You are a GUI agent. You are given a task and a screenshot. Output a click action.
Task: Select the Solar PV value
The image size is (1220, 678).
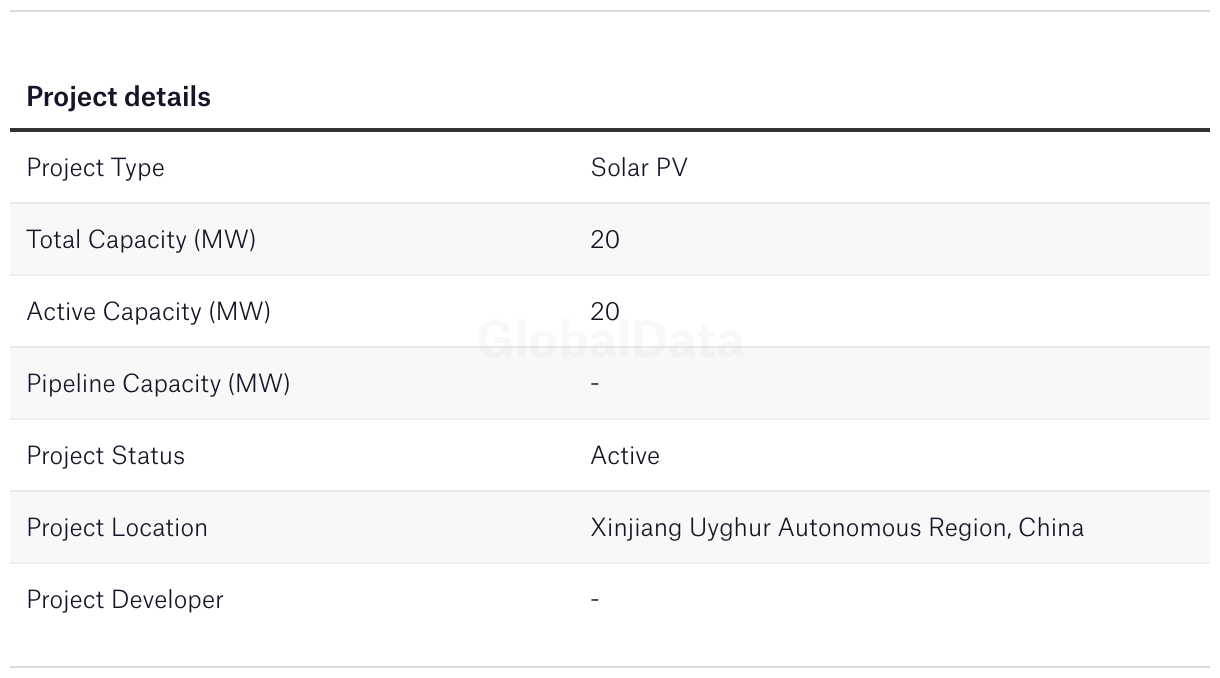tap(639, 168)
